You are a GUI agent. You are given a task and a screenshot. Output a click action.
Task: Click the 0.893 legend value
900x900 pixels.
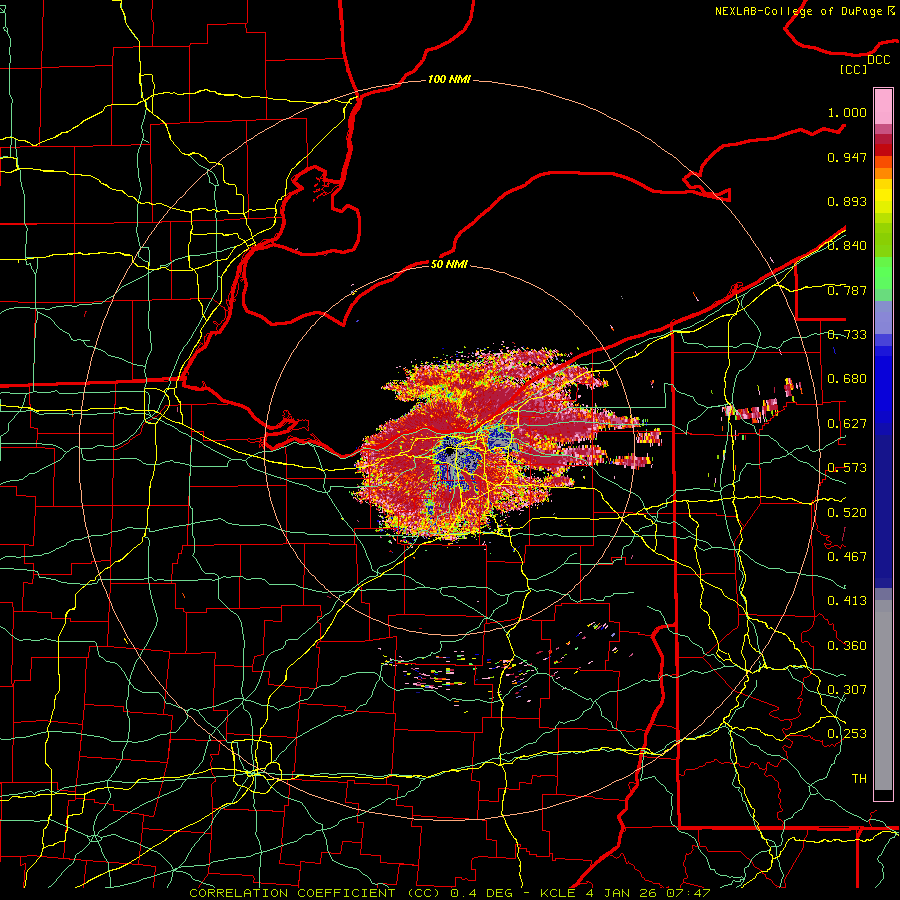coord(847,201)
